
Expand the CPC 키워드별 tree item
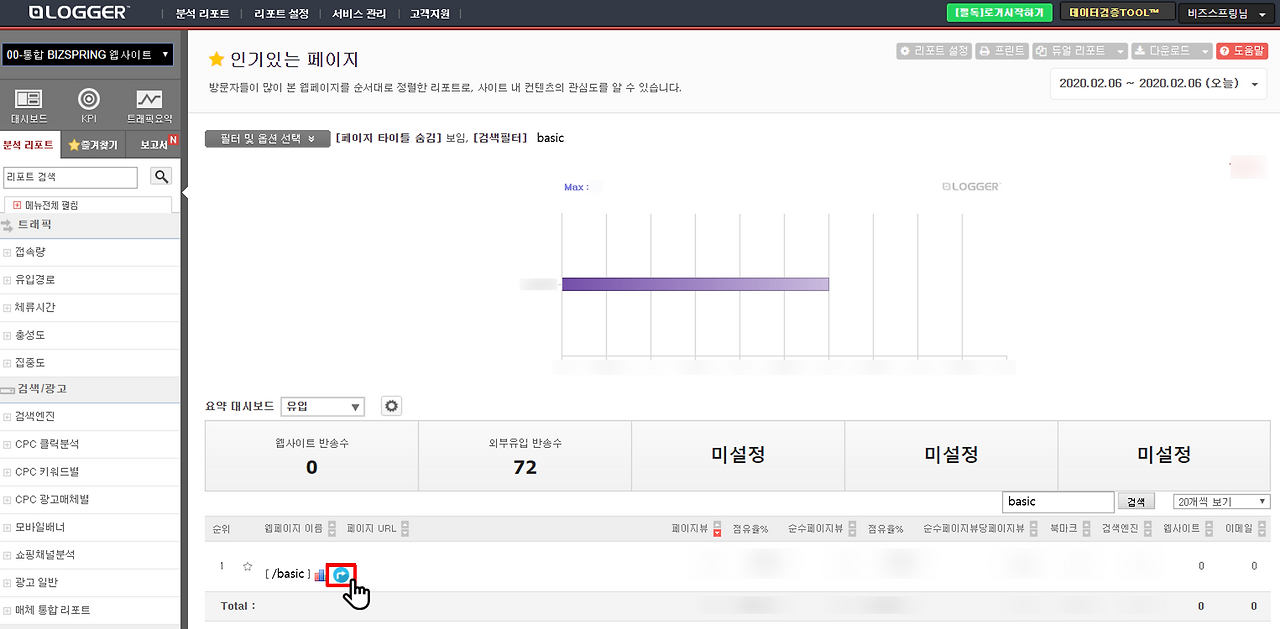point(7,472)
